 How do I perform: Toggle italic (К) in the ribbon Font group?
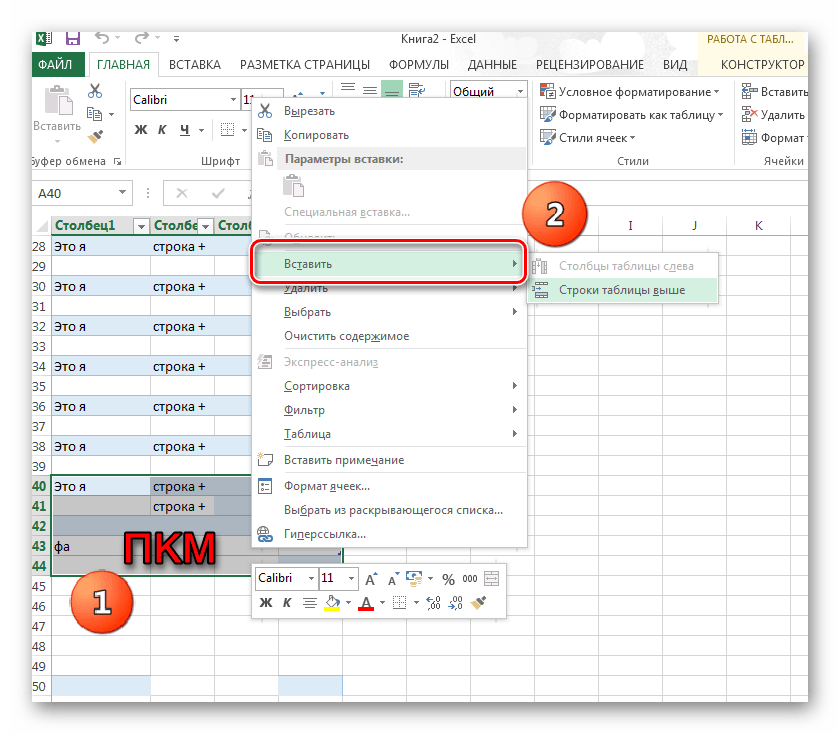click(x=162, y=129)
